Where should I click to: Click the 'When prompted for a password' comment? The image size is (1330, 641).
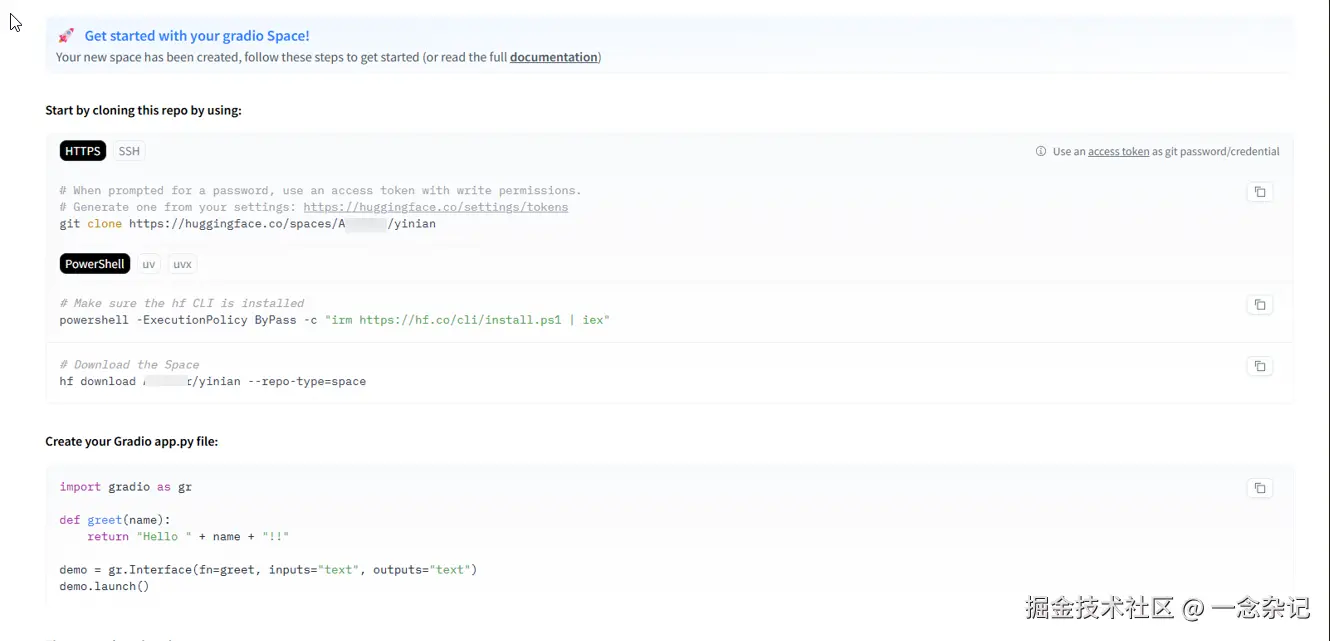(320, 190)
